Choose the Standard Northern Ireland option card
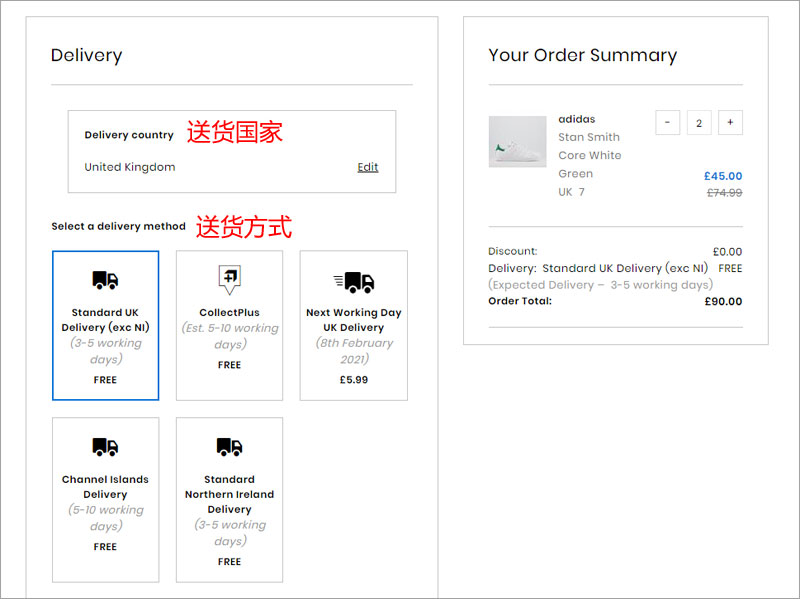Viewport: 800px width, 599px height. [229, 500]
